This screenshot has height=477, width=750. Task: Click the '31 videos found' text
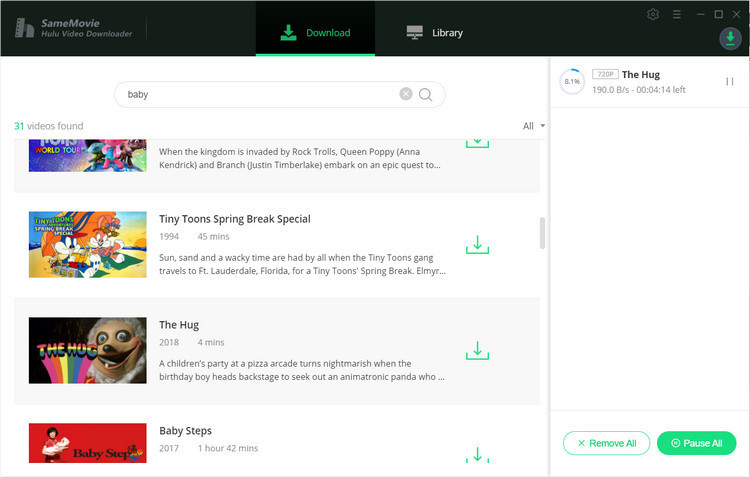(x=49, y=126)
